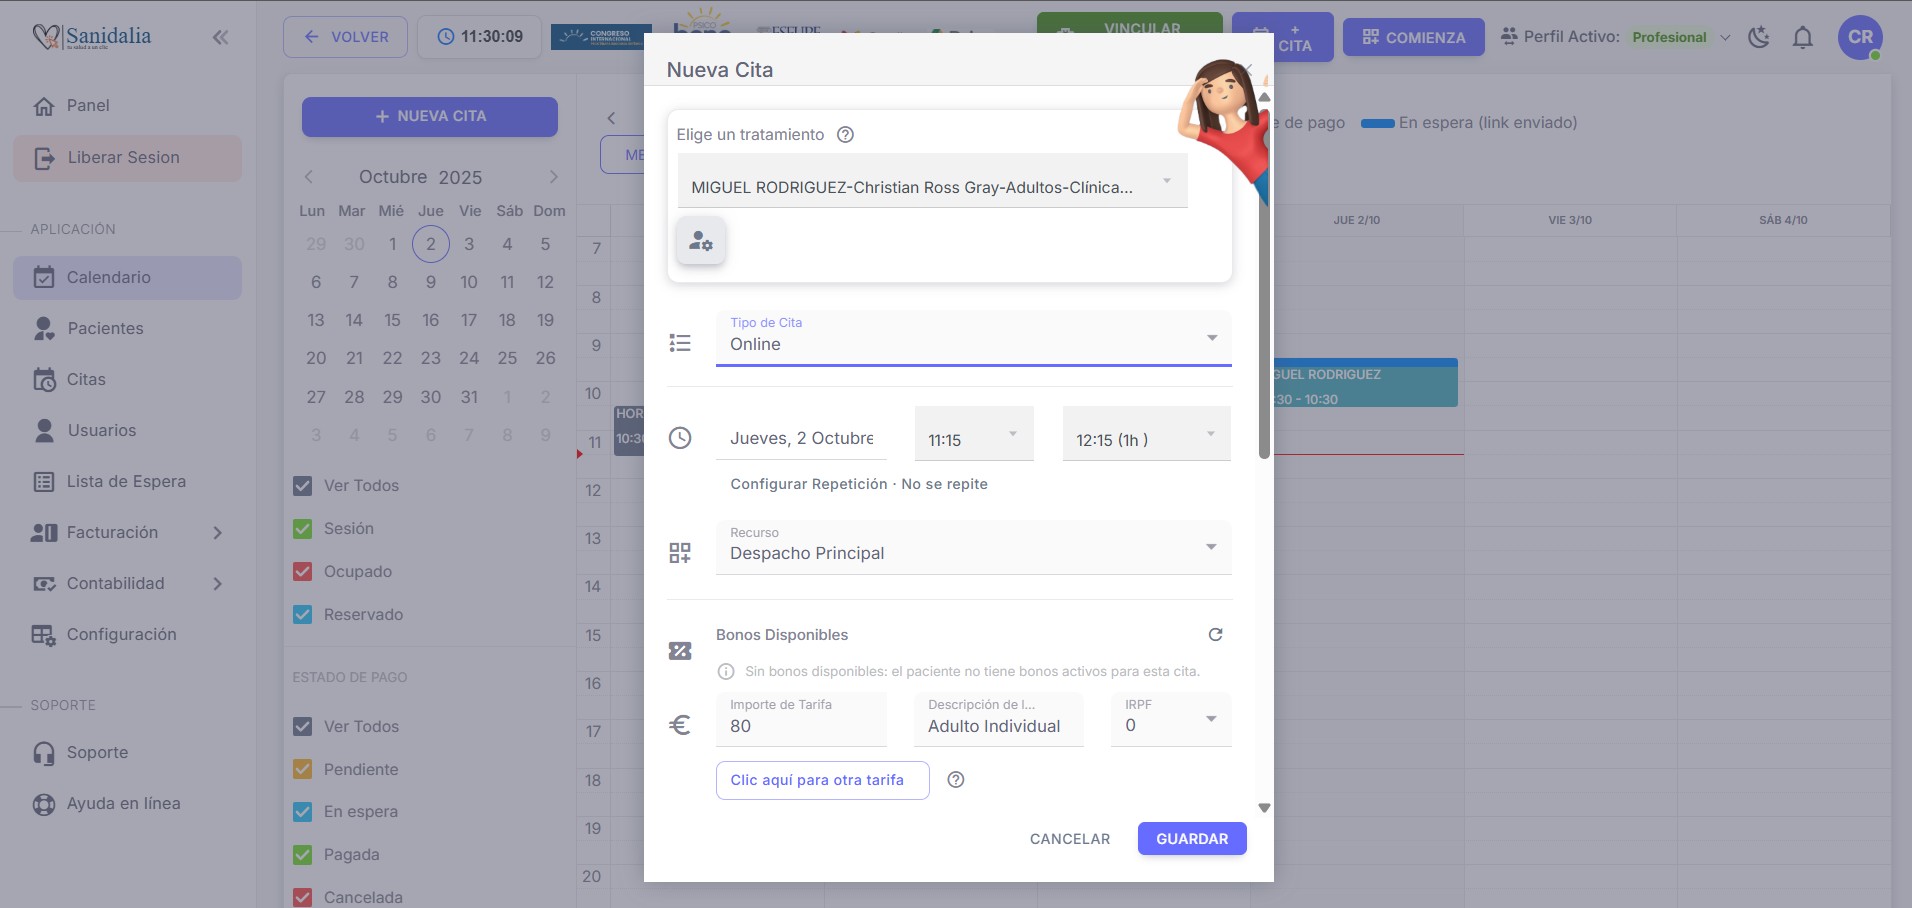Open Lista de Espera in the sidebar
This screenshot has width=1912, height=908.
click(126, 482)
